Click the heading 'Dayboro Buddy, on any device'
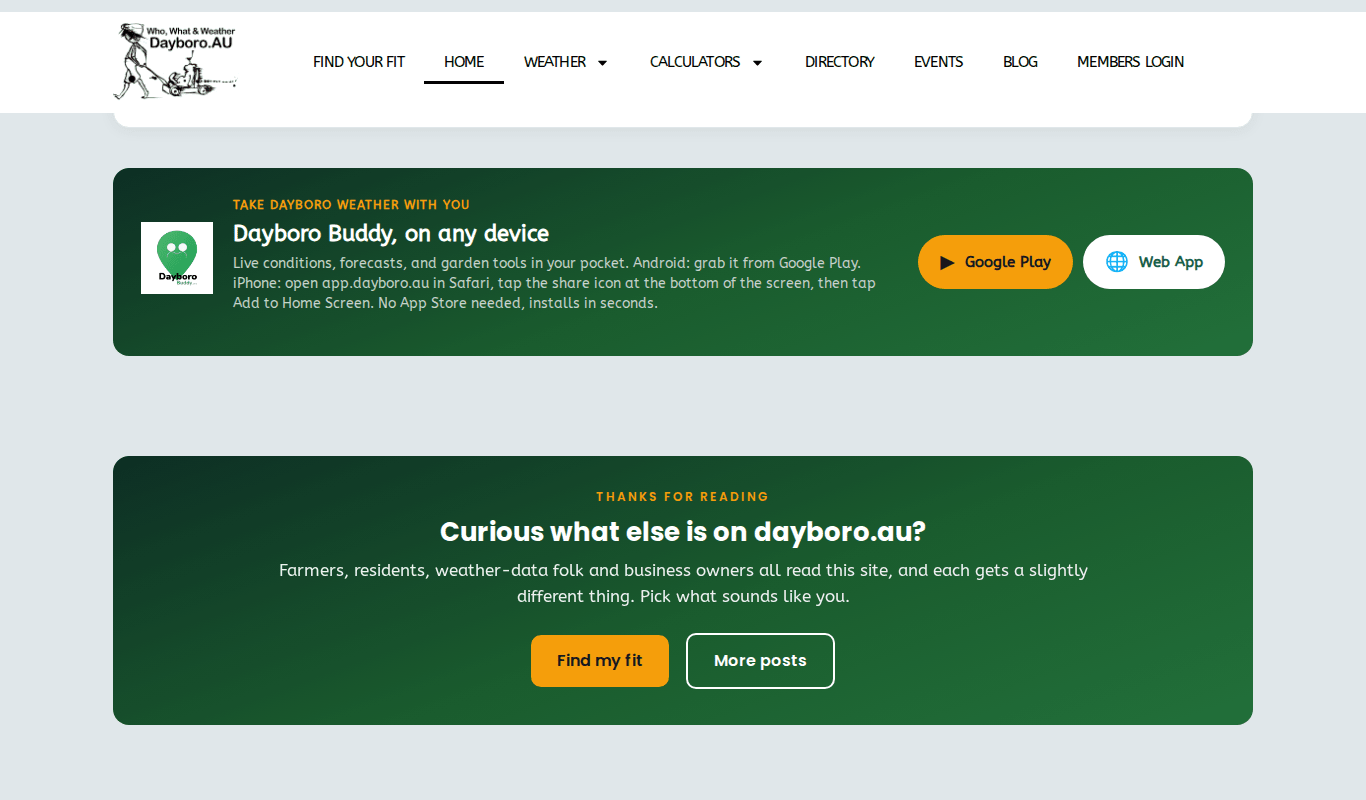This screenshot has width=1366, height=800. click(x=391, y=234)
